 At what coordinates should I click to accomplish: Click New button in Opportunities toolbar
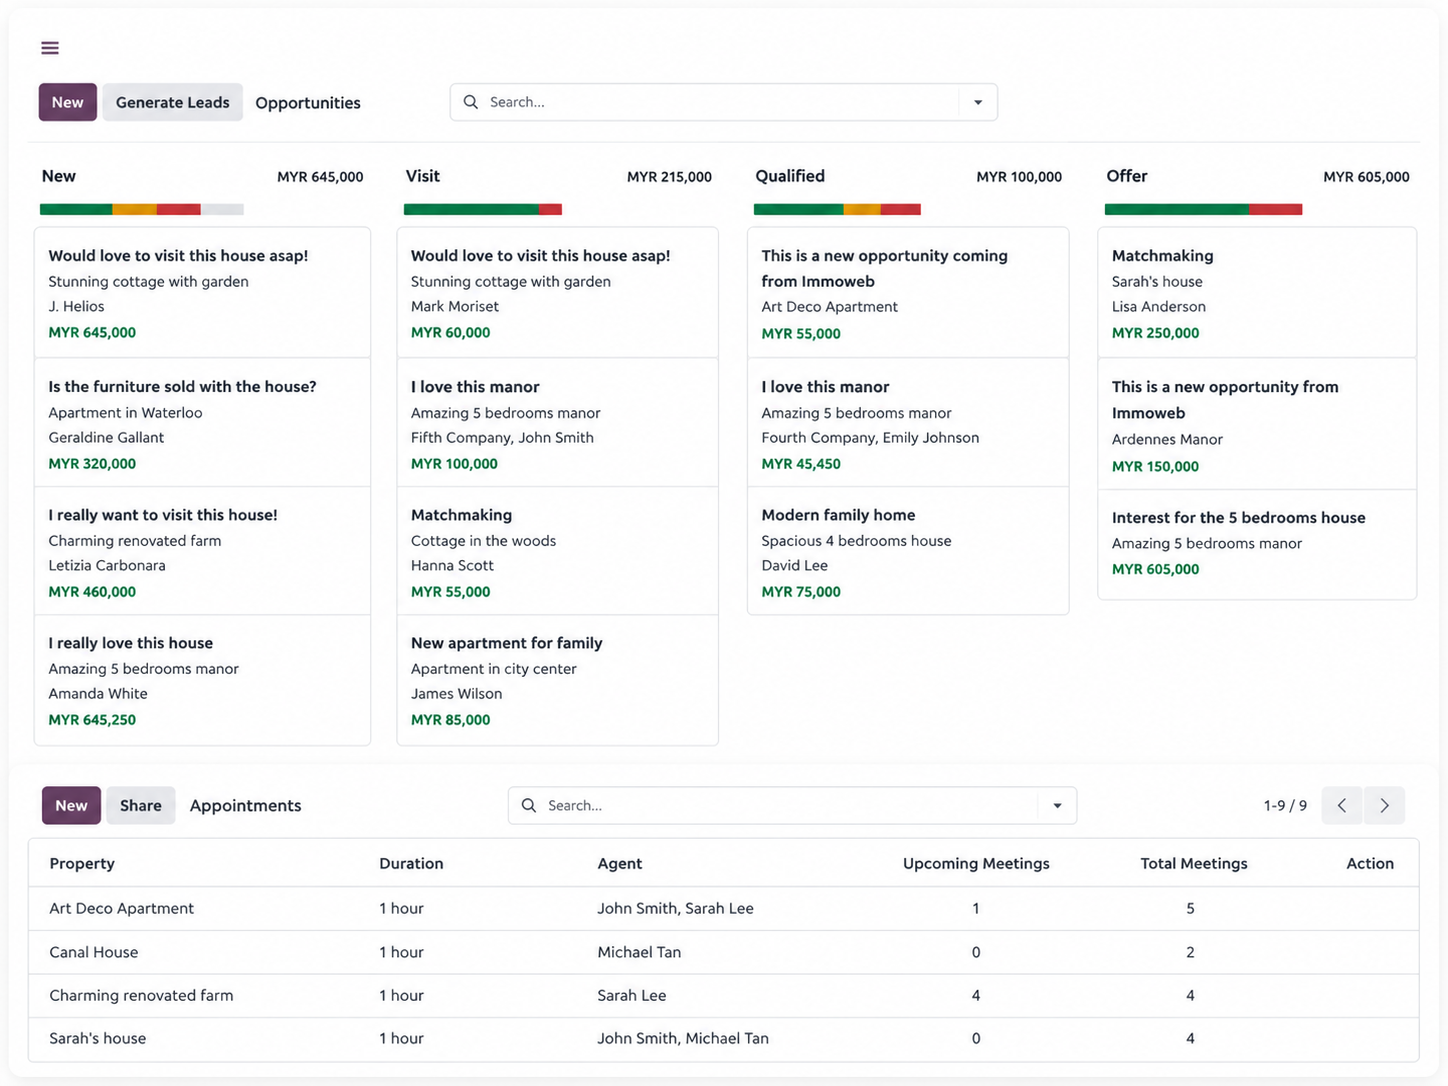[x=67, y=102]
